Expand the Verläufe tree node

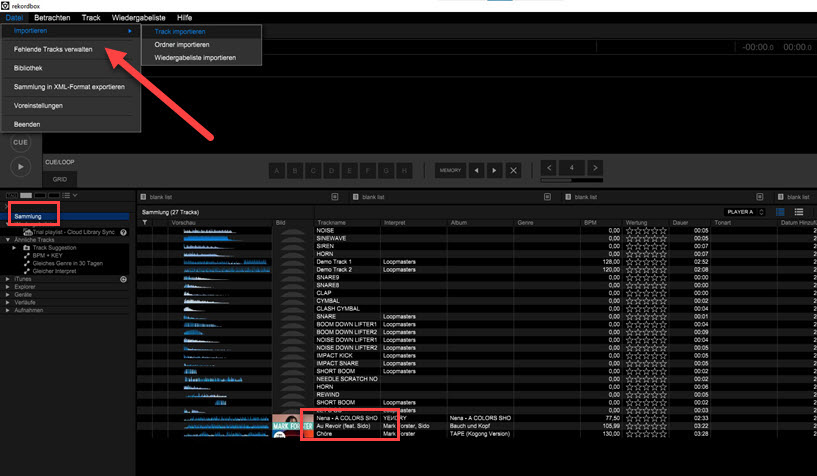(8, 303)
